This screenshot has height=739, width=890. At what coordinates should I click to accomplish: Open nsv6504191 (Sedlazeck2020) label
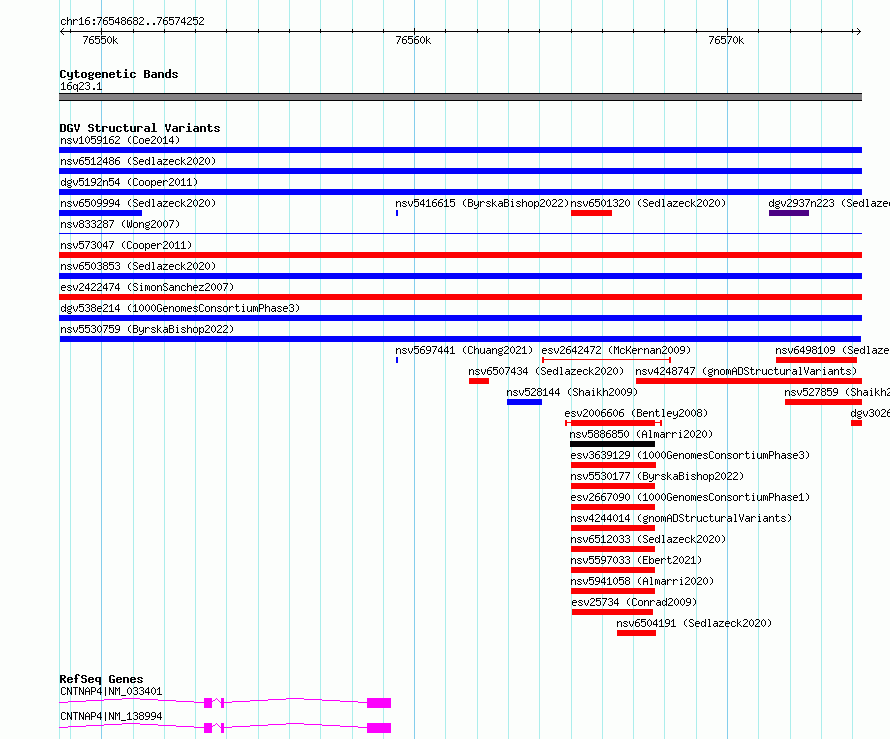point(694,623)
